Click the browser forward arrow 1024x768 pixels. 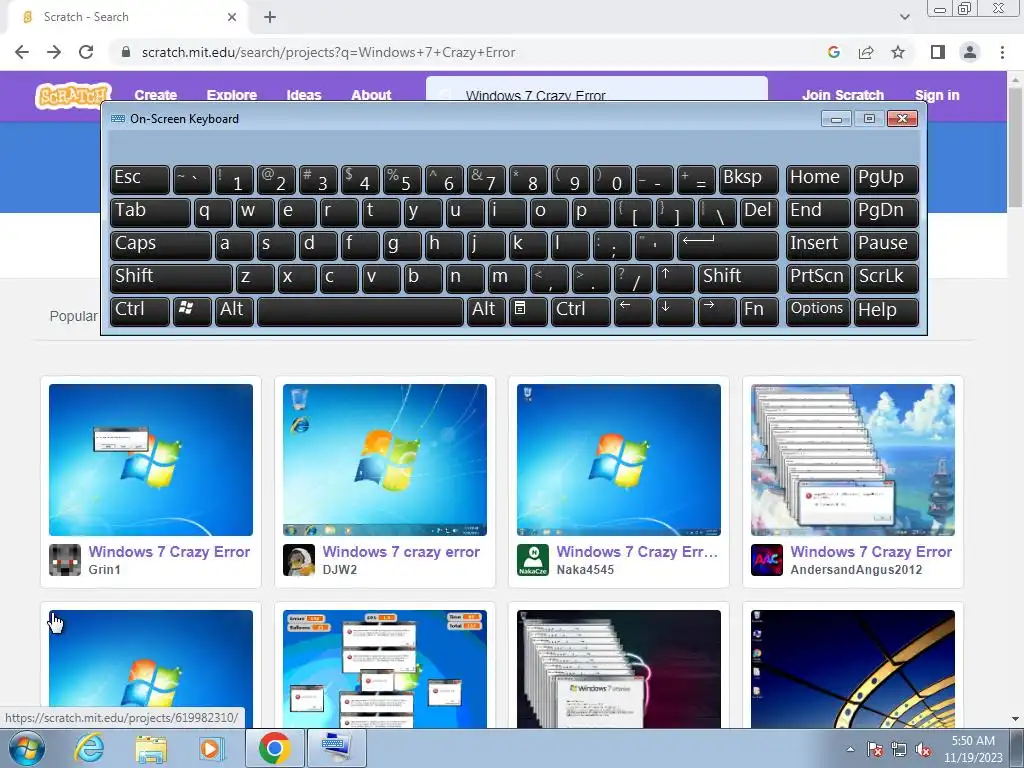coord(54,52)
